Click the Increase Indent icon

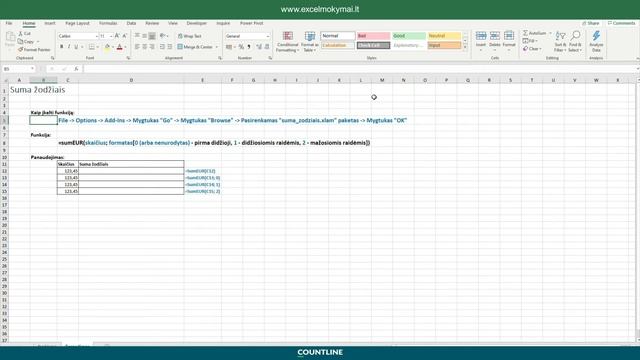coord(170,47)
